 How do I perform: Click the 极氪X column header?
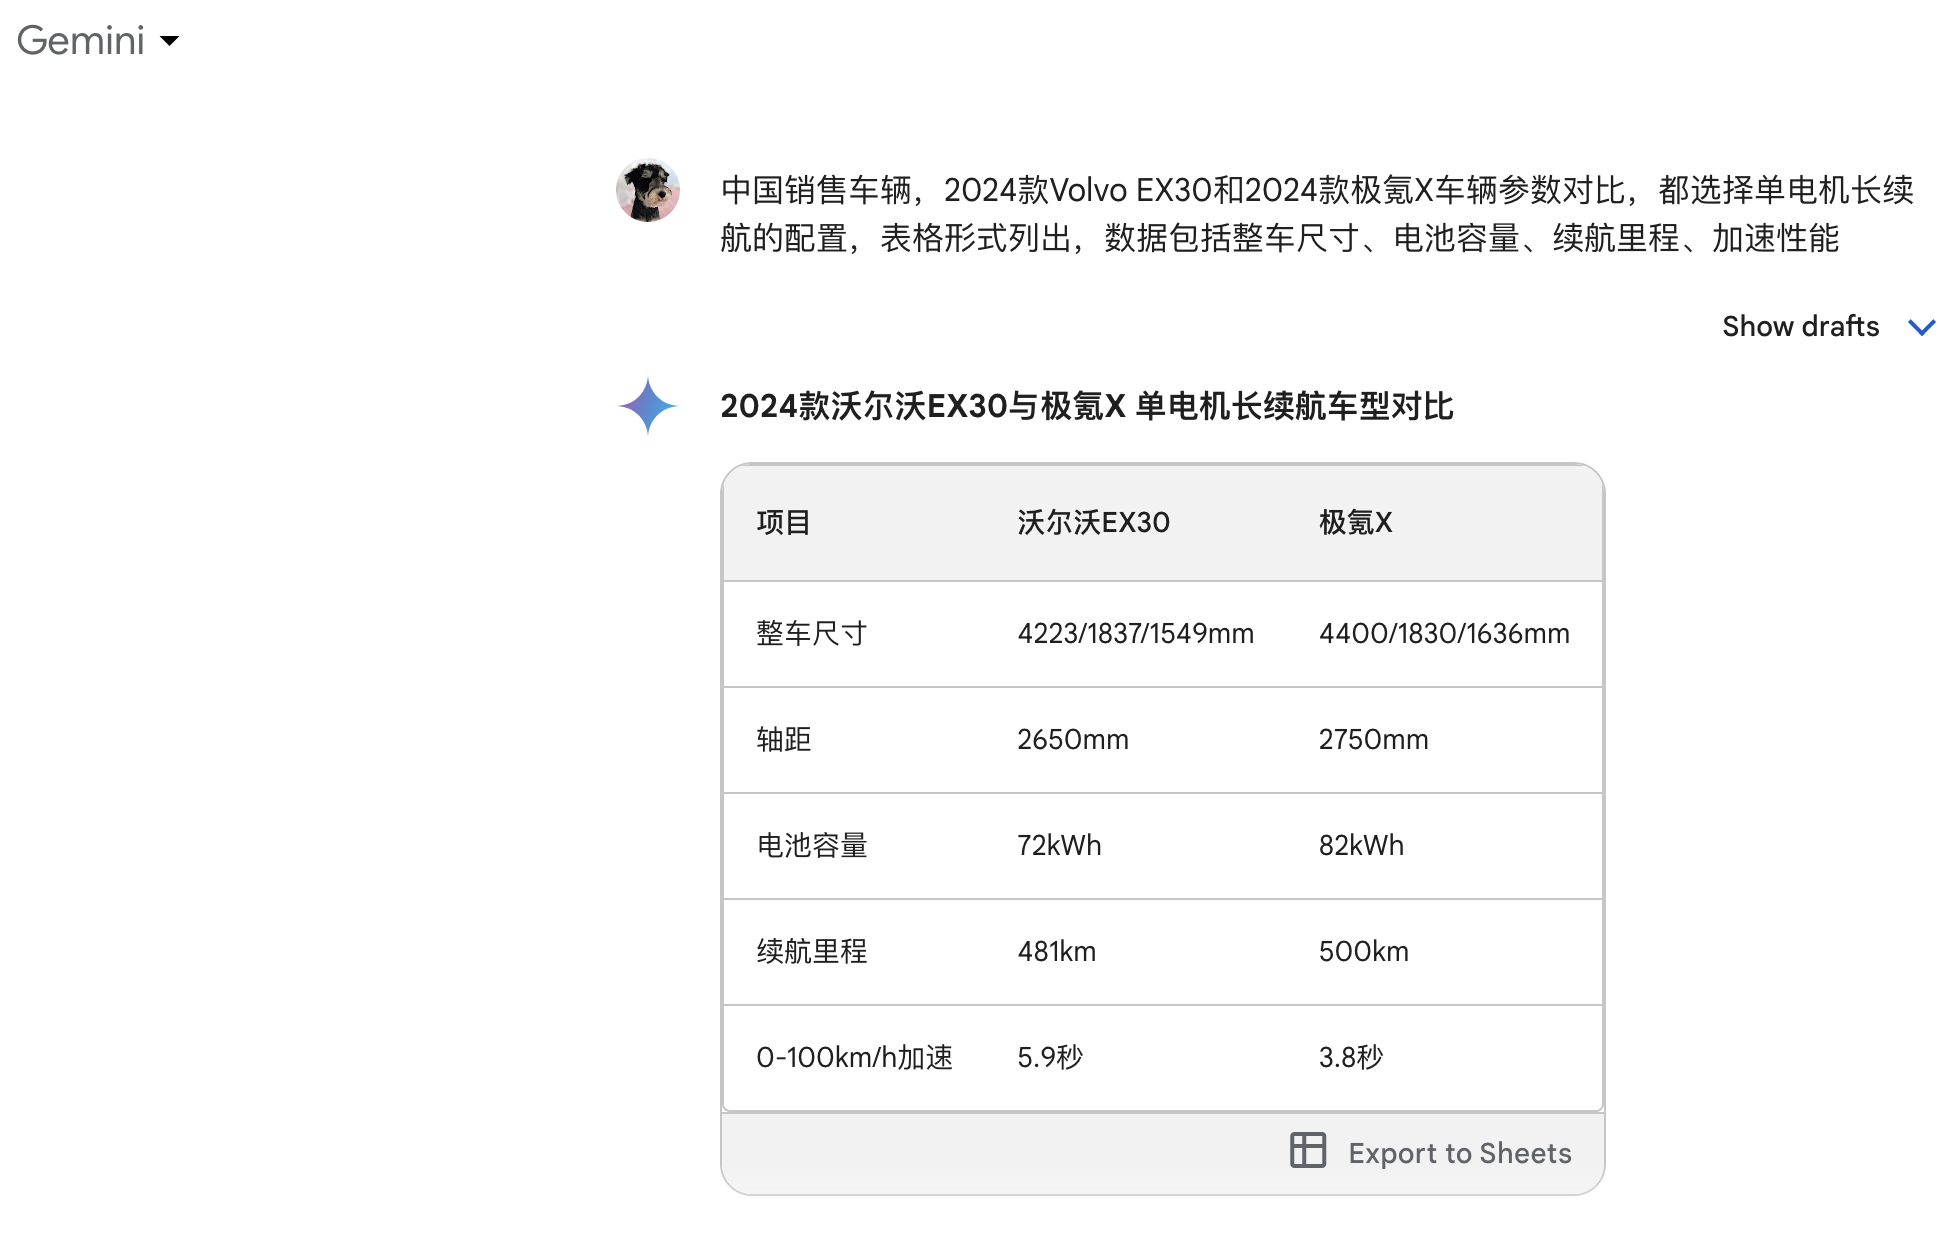pyautogui.click(x=1355, y=522)
